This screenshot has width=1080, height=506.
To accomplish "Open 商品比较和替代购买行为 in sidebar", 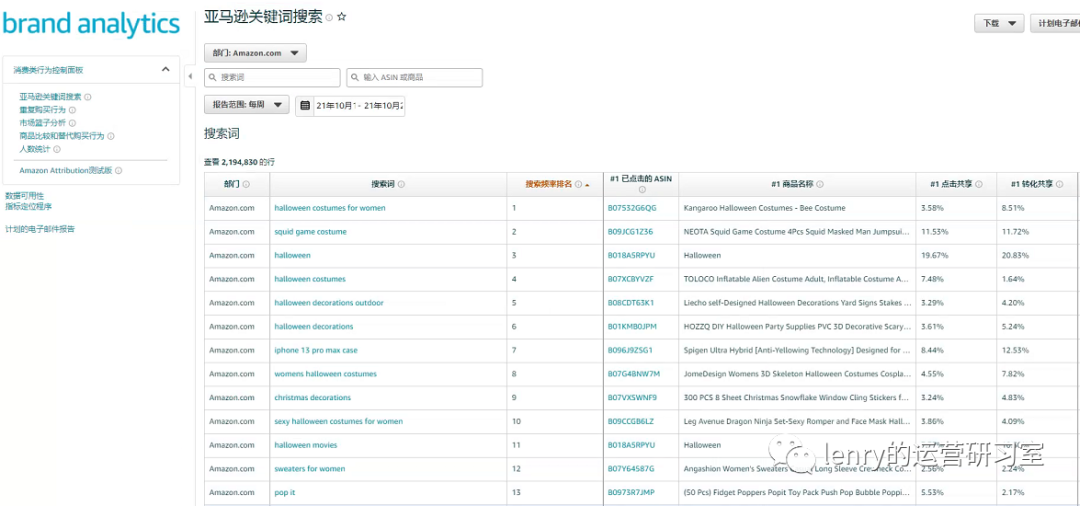I will [x=62, y=136].
